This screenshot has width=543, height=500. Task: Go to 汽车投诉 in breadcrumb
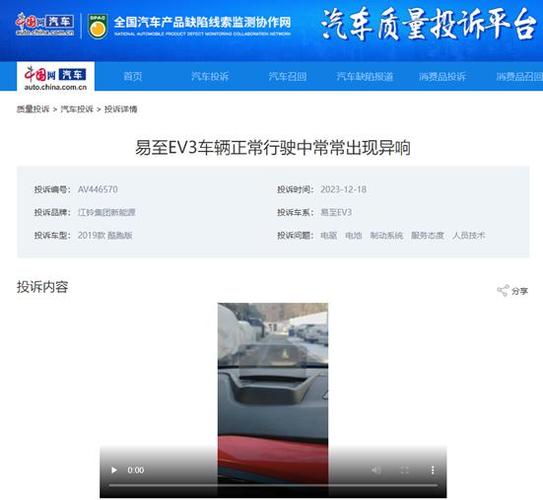click(x=77, y=109)
